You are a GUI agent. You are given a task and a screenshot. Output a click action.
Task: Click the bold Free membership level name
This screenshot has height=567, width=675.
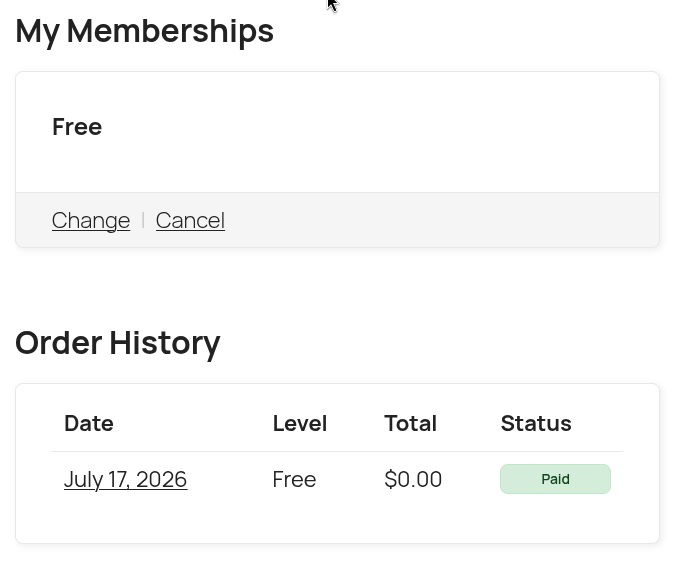[x=77, y=127]
